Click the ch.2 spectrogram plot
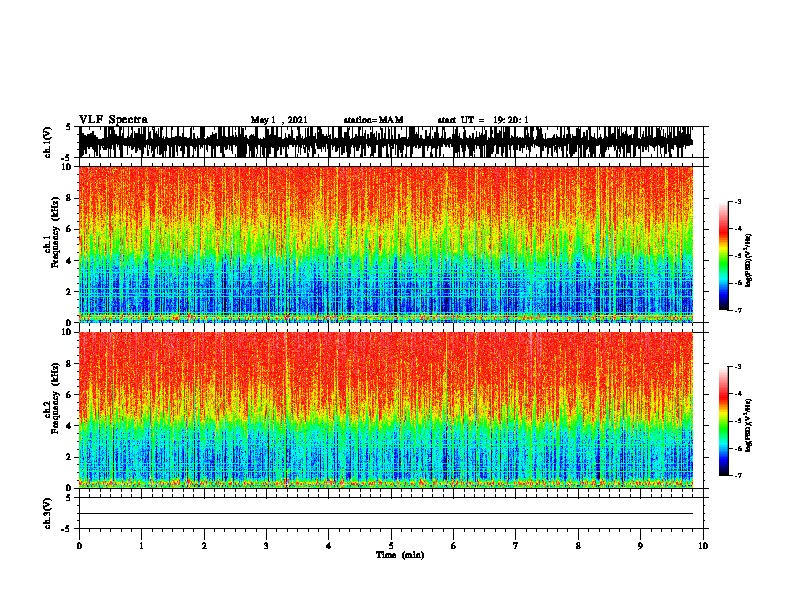 385,410
